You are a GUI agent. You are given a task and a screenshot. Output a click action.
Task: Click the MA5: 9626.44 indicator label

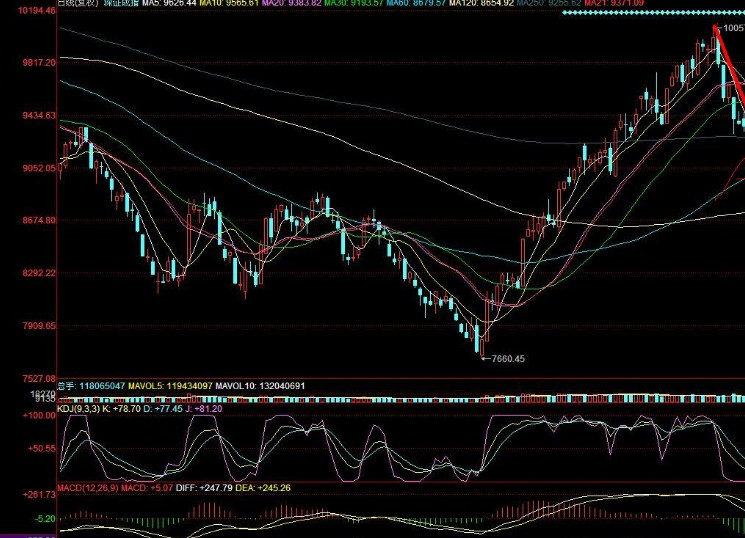click(170, 3)
